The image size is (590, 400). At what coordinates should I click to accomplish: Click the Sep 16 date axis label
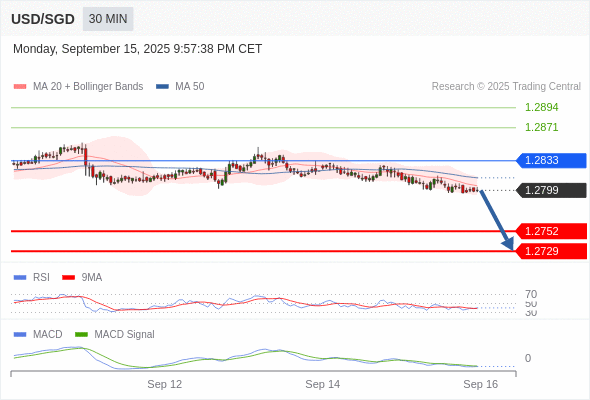coord(481,384)
